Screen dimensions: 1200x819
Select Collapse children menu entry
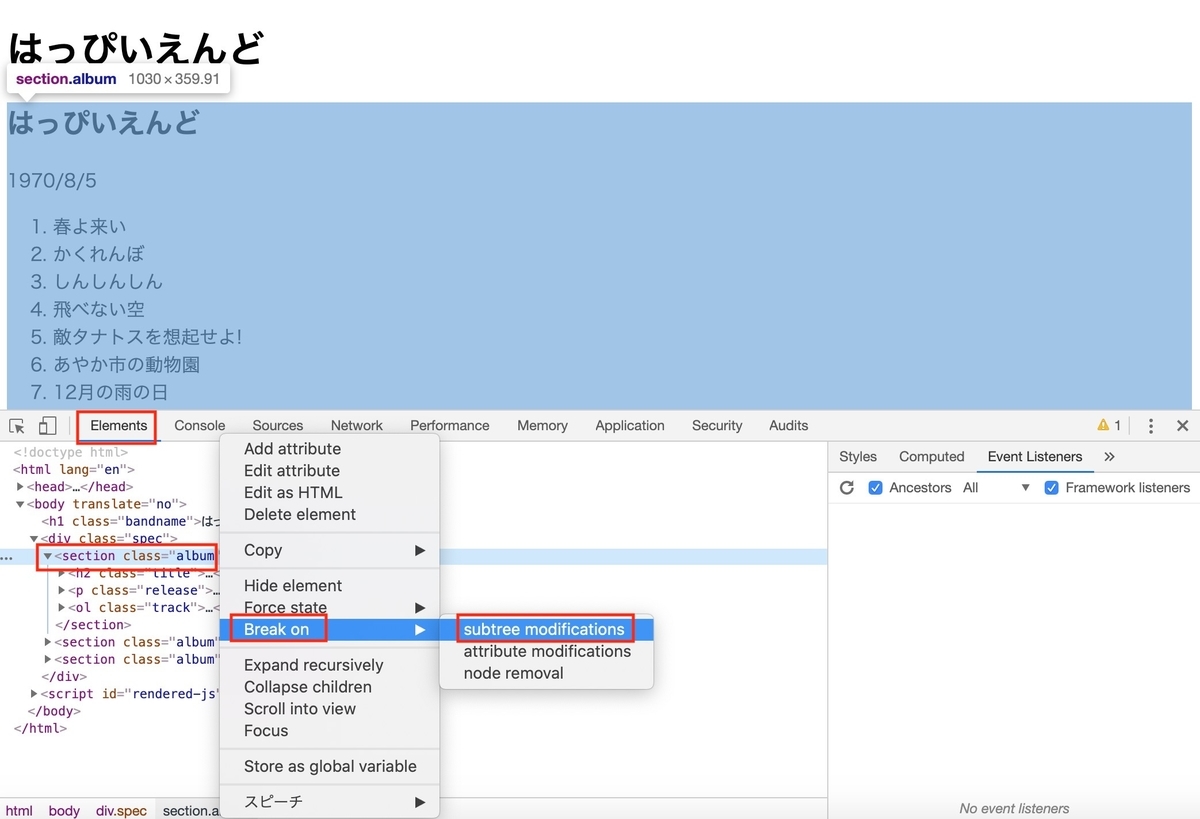coord(330,688)
